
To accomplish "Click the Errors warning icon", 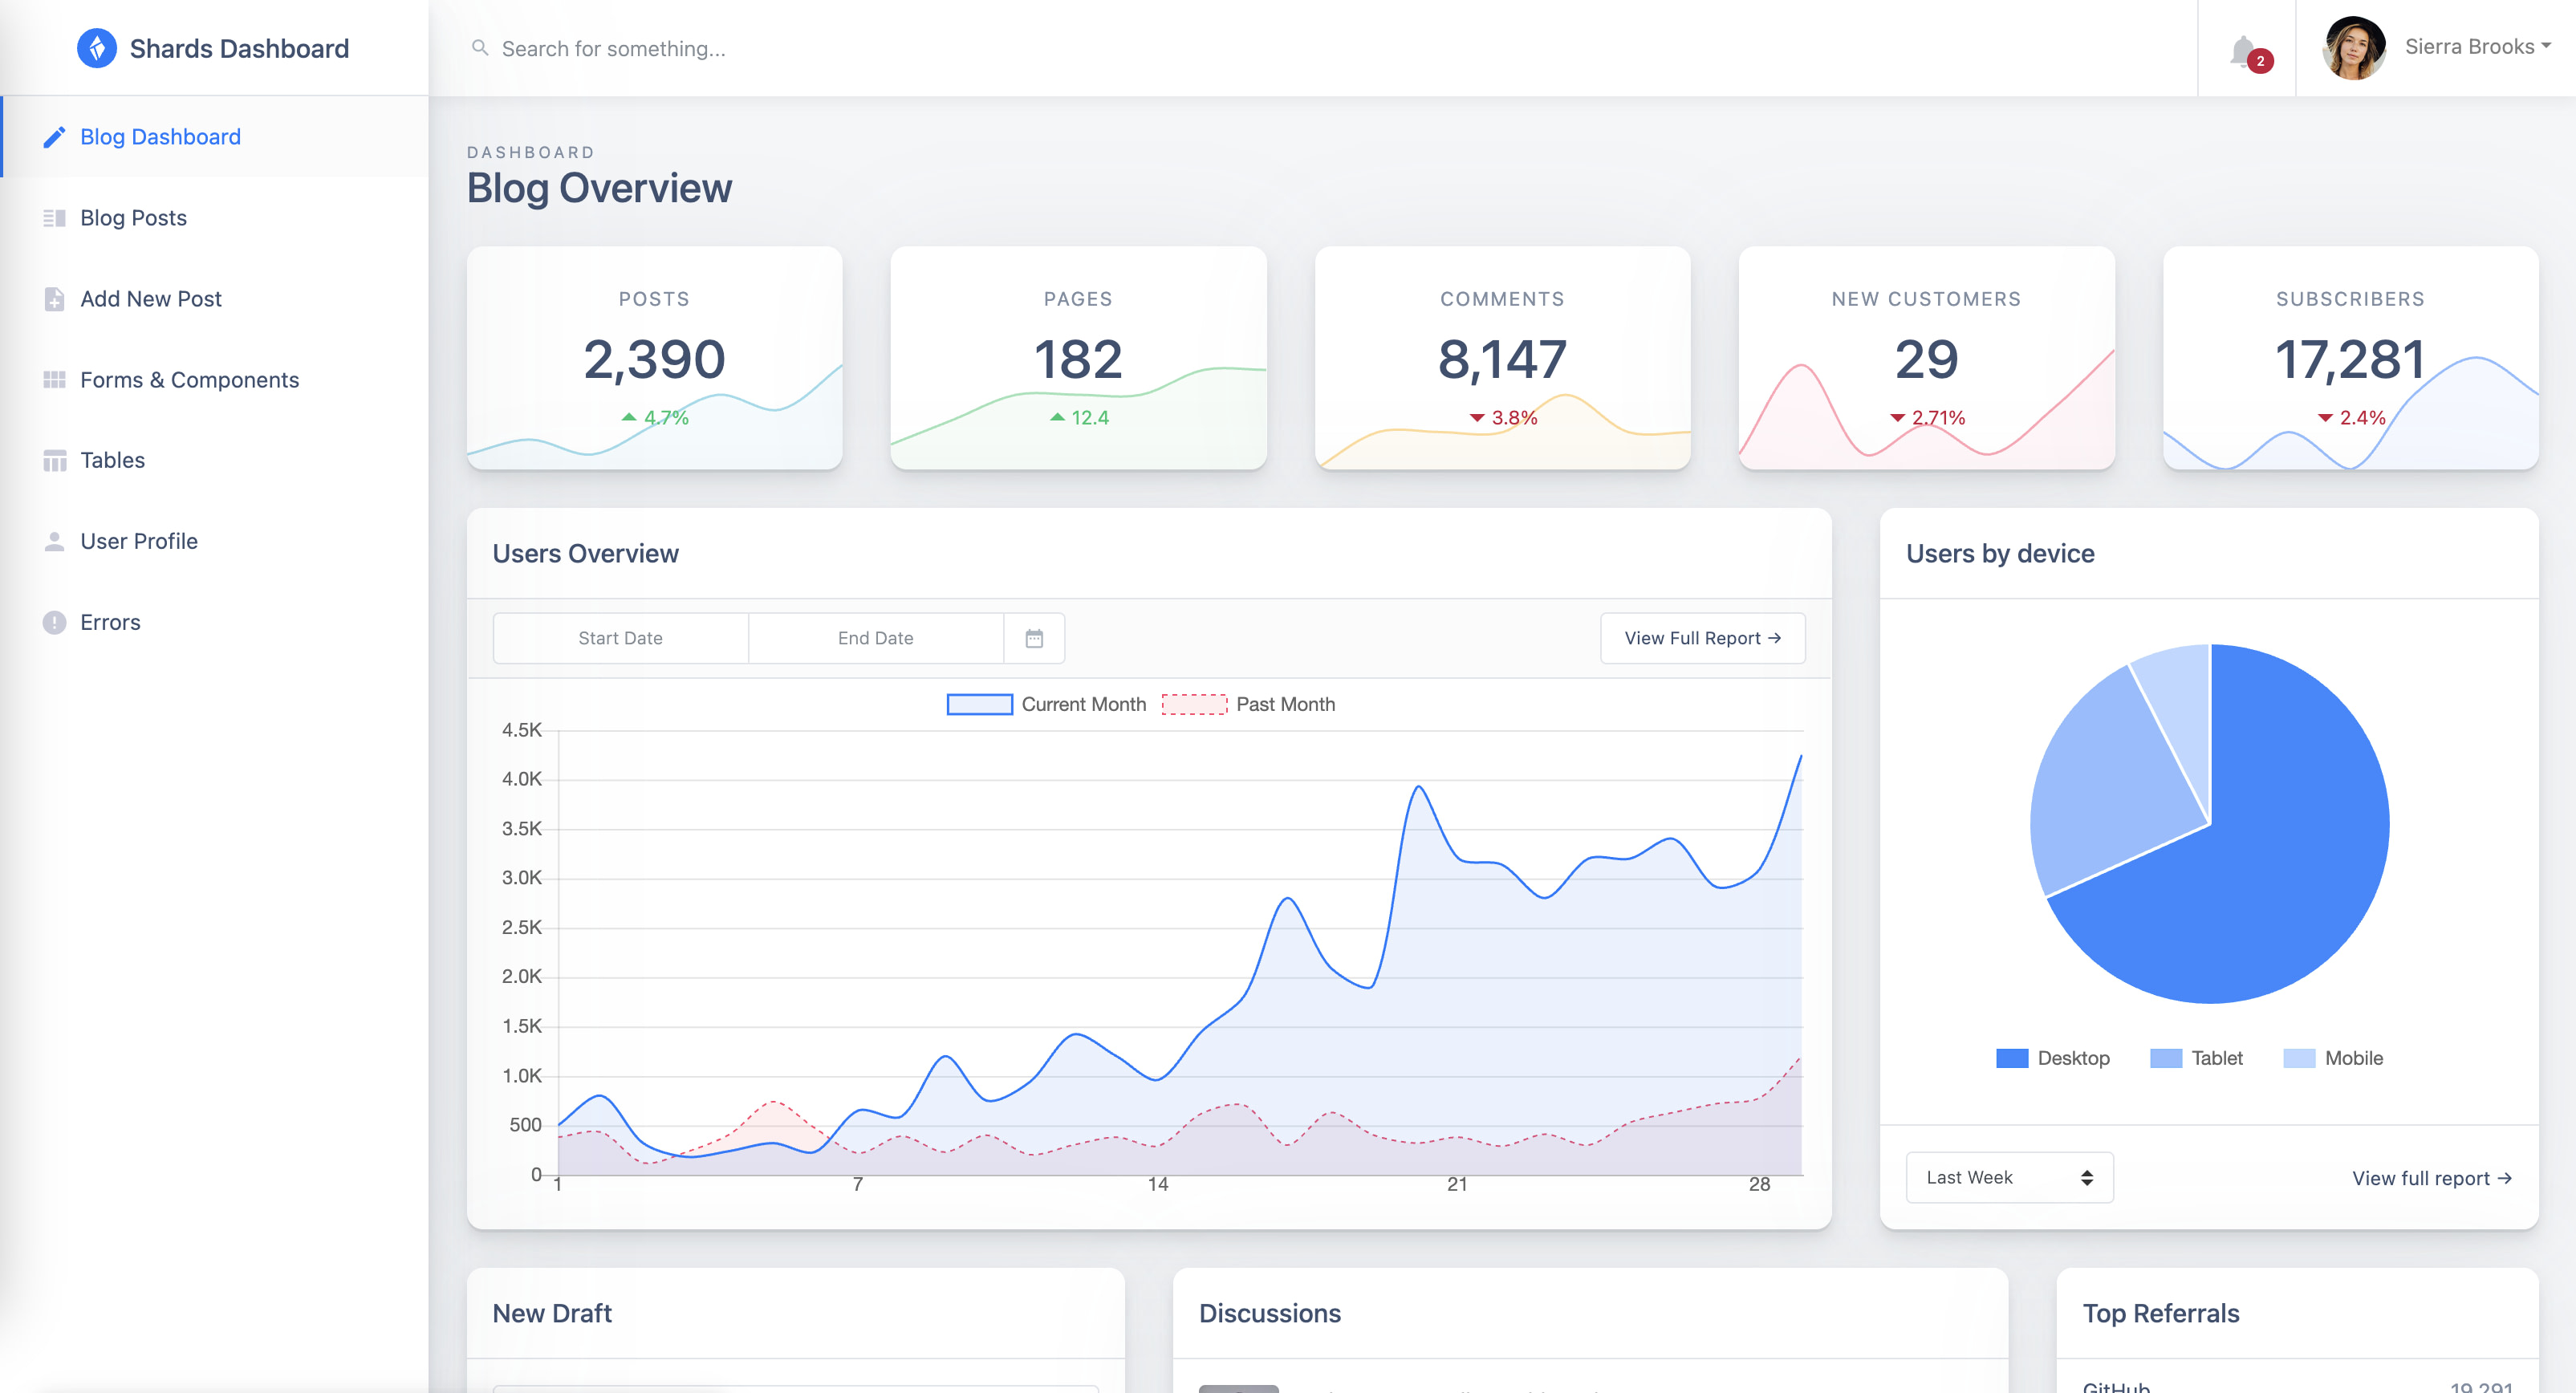I will [55, 622].
